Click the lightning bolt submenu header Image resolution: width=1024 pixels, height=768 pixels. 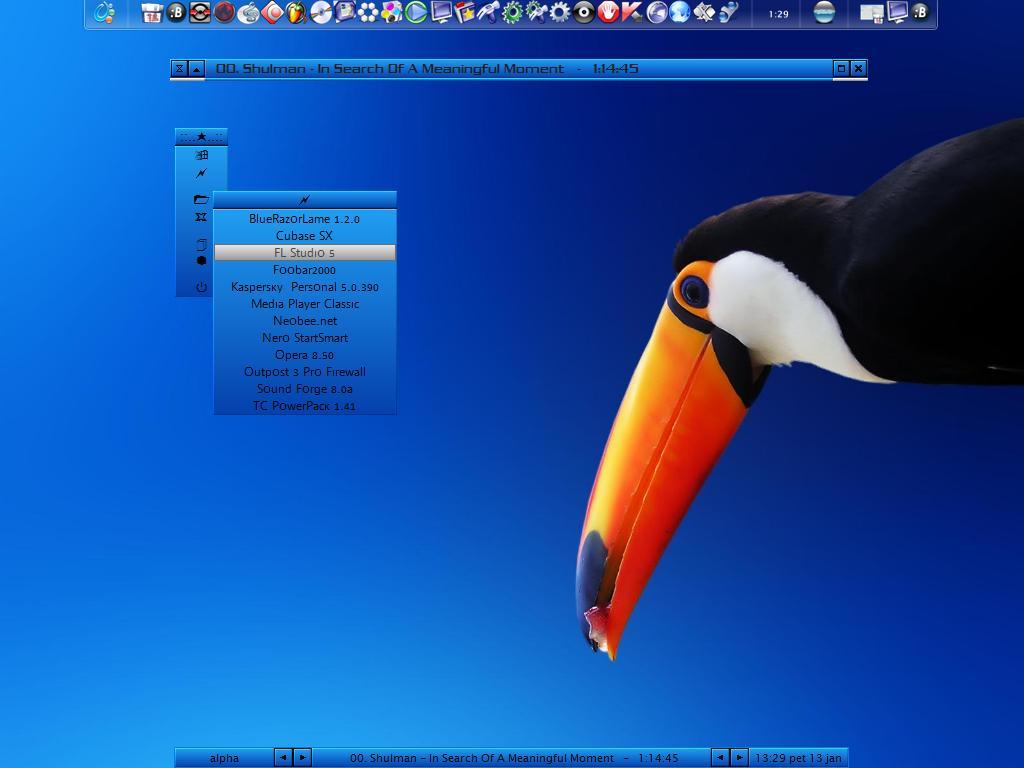click(304, 200)
